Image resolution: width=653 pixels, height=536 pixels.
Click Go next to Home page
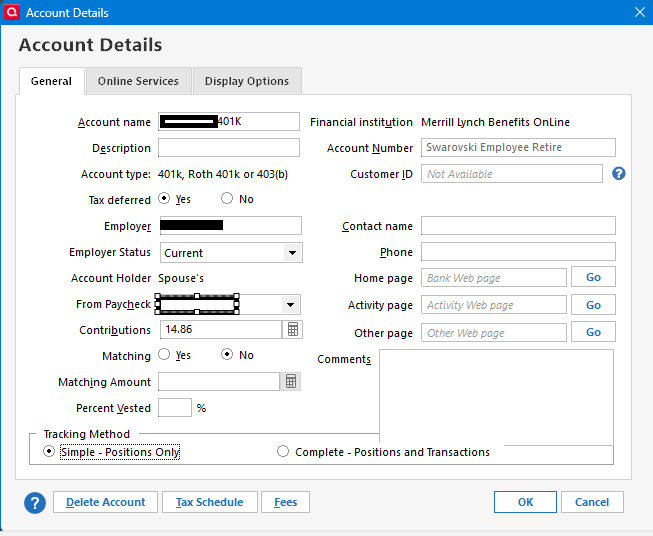(593, 277)
